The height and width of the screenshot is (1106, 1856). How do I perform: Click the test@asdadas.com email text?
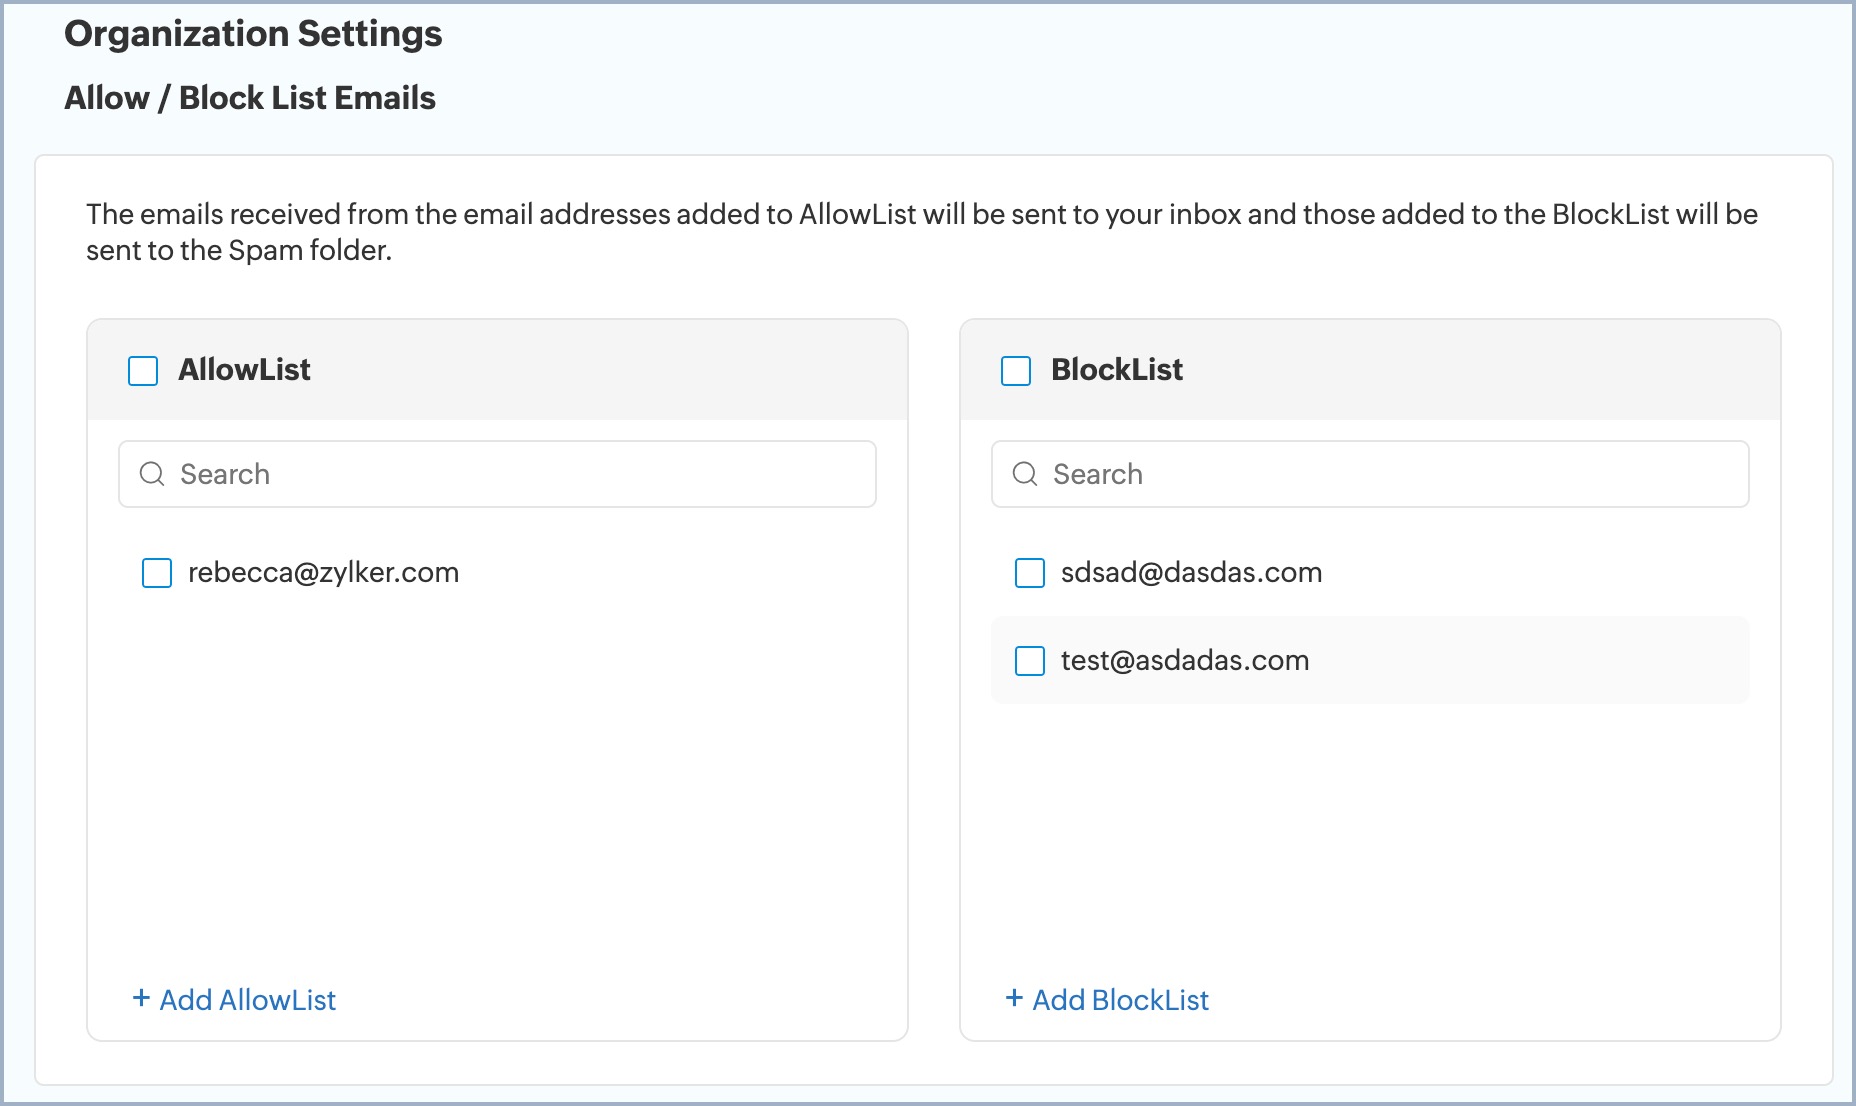point(1185,661)
